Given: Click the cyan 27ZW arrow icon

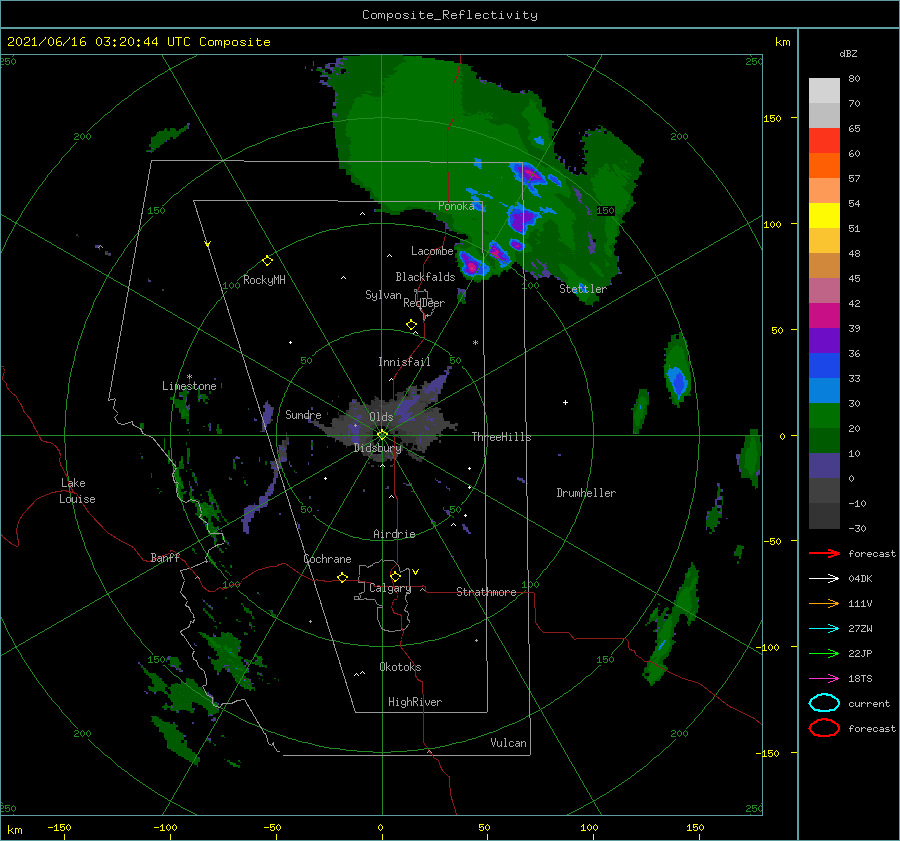Looking at the screenshot, I should 824,629.
